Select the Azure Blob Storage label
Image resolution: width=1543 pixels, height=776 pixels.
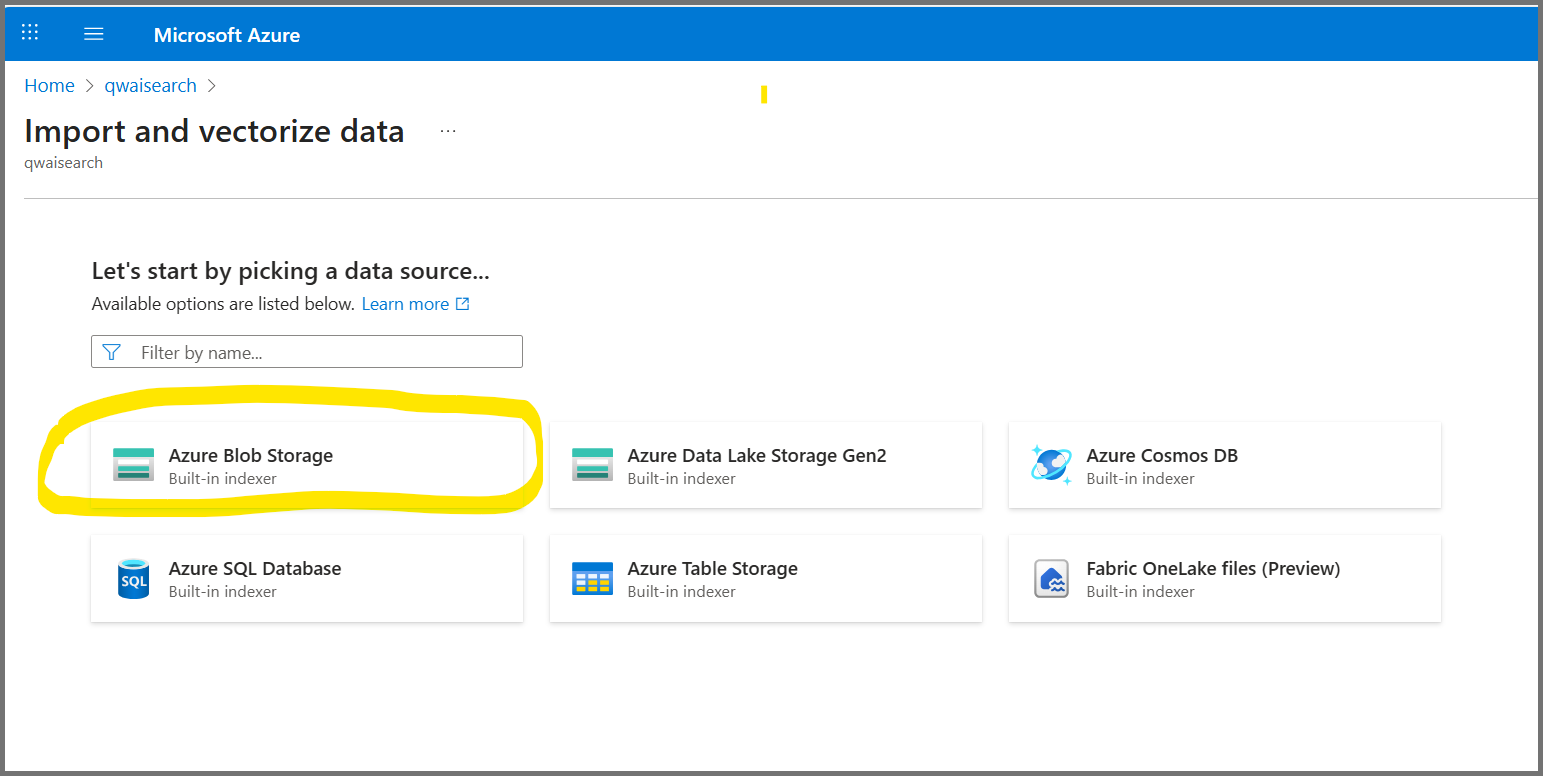coord(250,456)
